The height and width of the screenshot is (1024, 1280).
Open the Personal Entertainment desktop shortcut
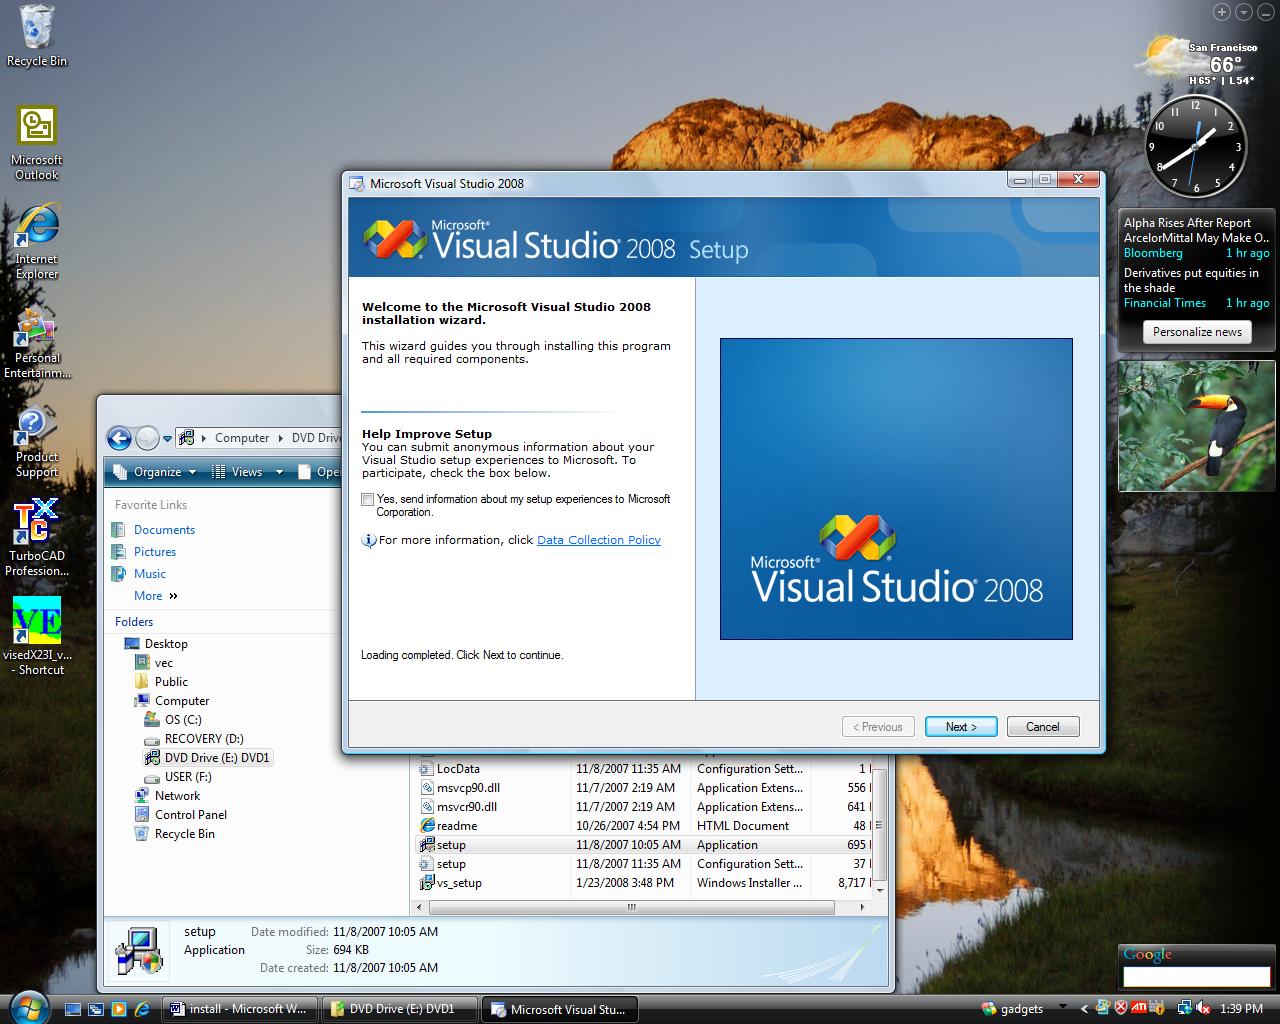(37, 341)
